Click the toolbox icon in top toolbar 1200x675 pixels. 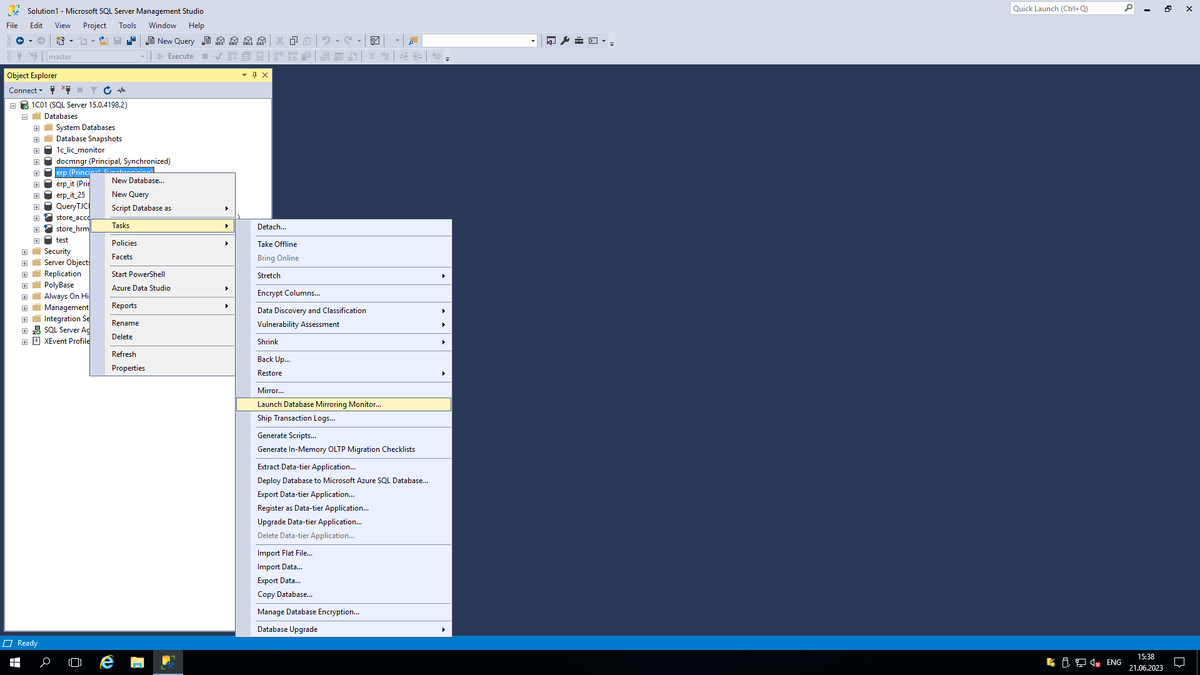[x=579, y=41]
